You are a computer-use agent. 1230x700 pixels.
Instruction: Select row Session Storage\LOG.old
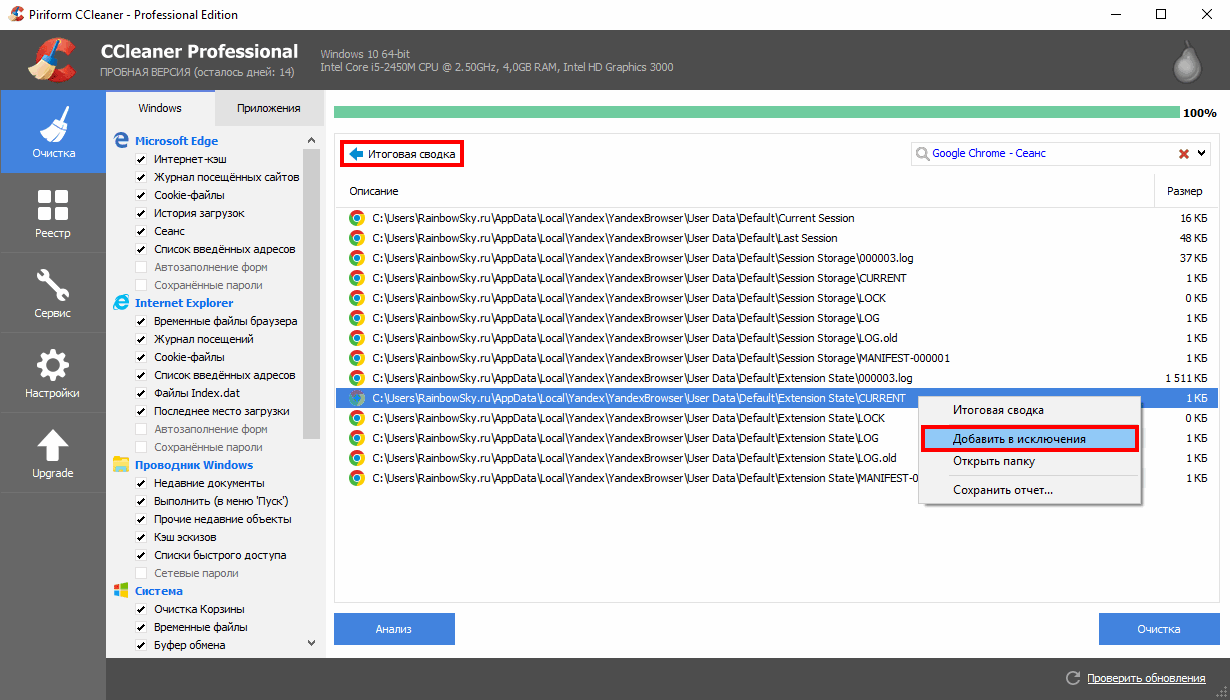(777, 338)
